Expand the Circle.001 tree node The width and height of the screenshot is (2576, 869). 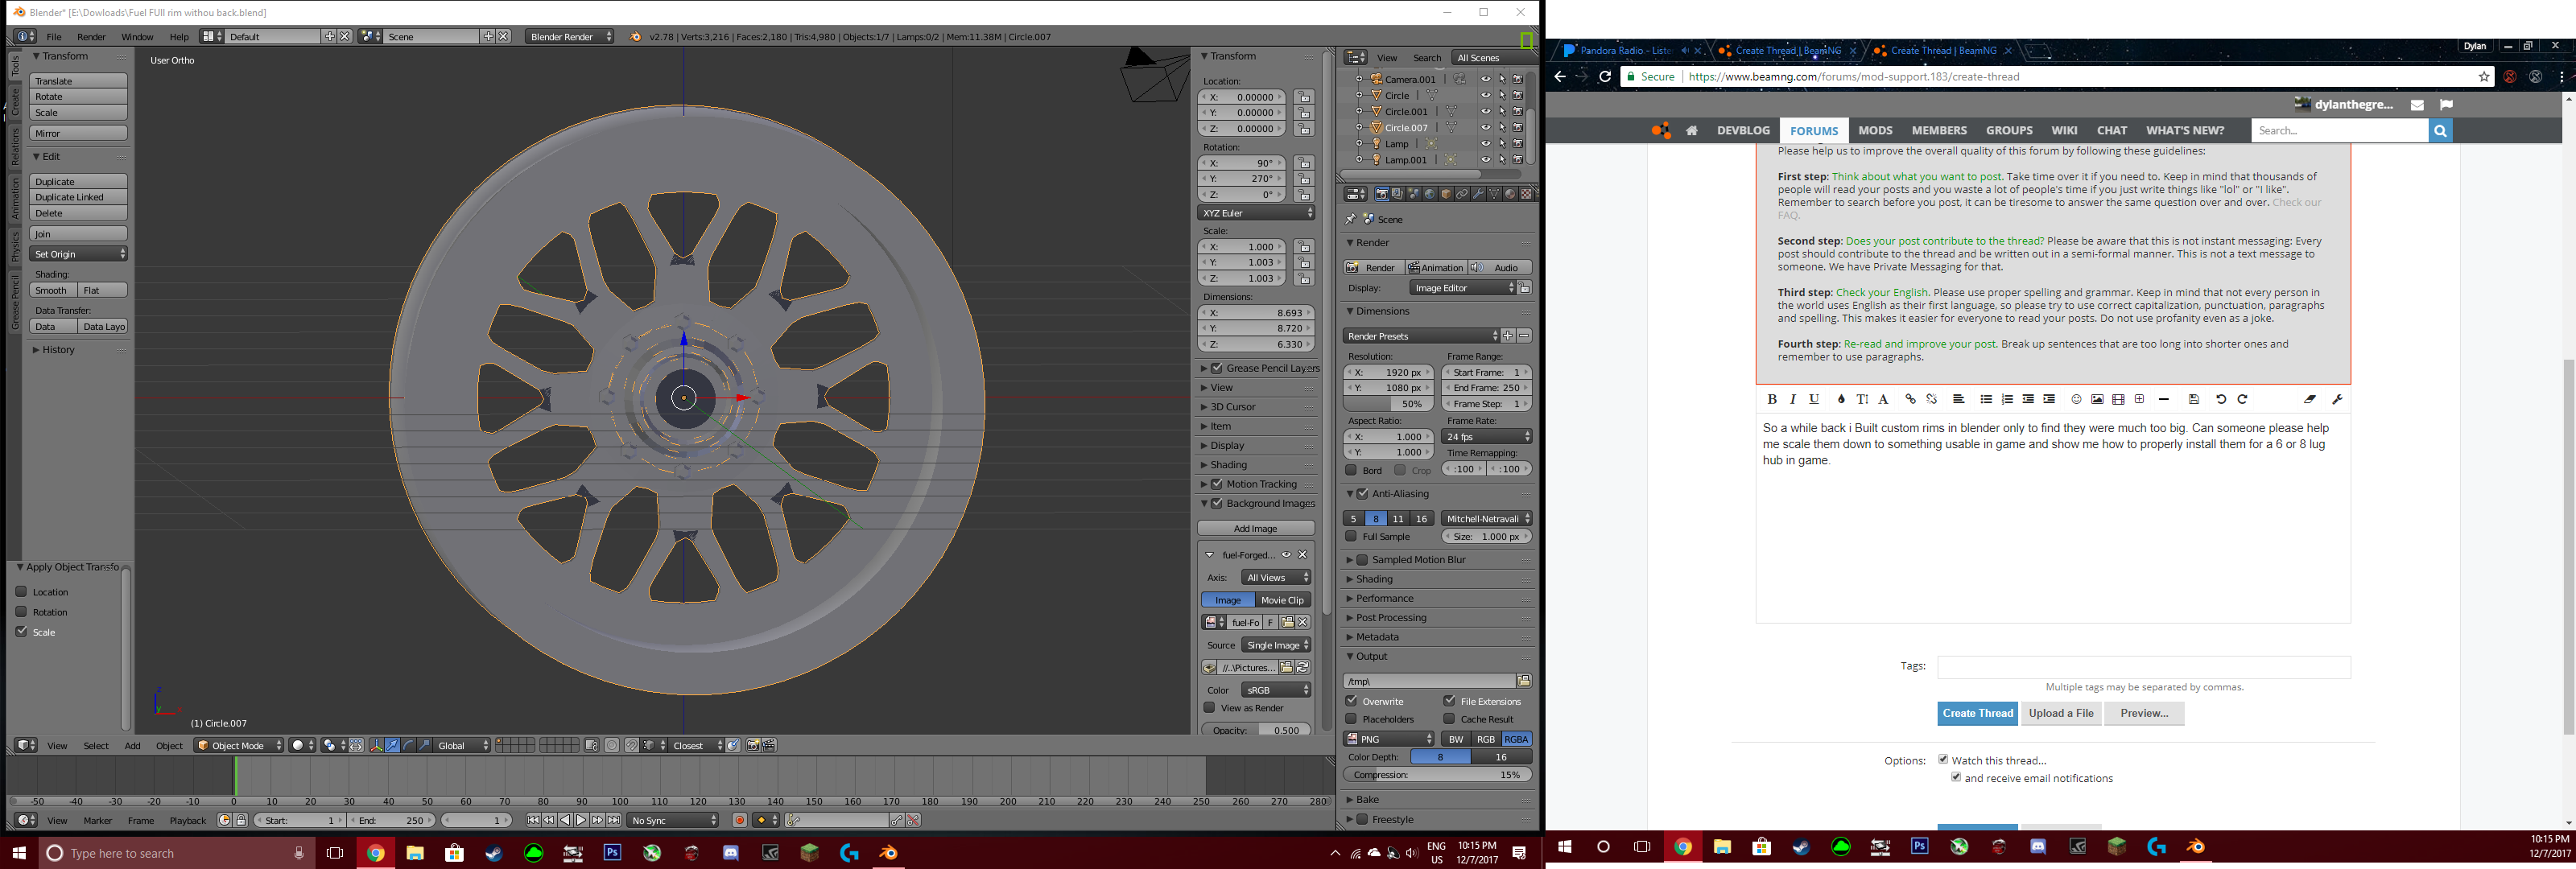1360,111
